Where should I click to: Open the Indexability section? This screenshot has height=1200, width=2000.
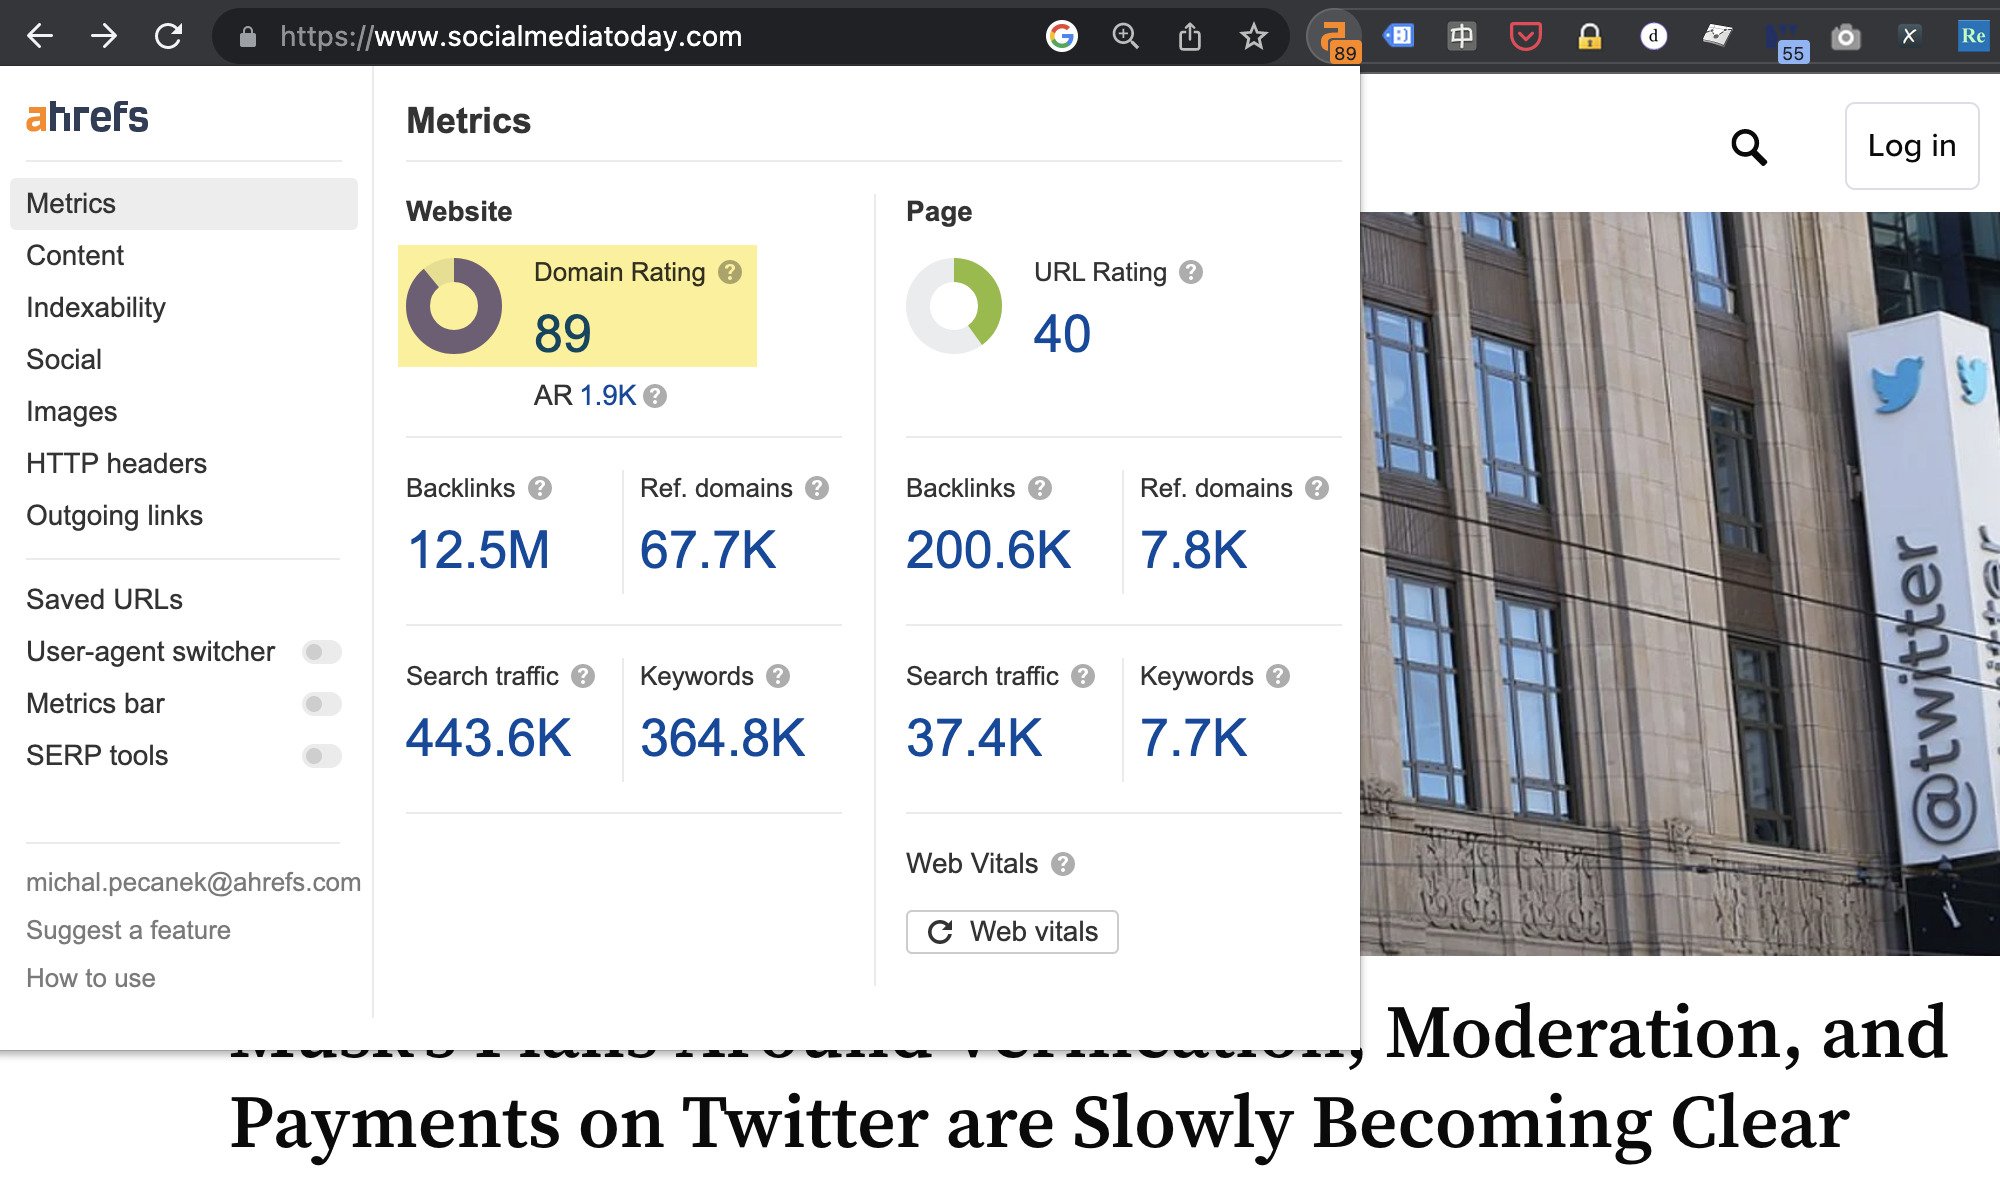click(96, 308)
